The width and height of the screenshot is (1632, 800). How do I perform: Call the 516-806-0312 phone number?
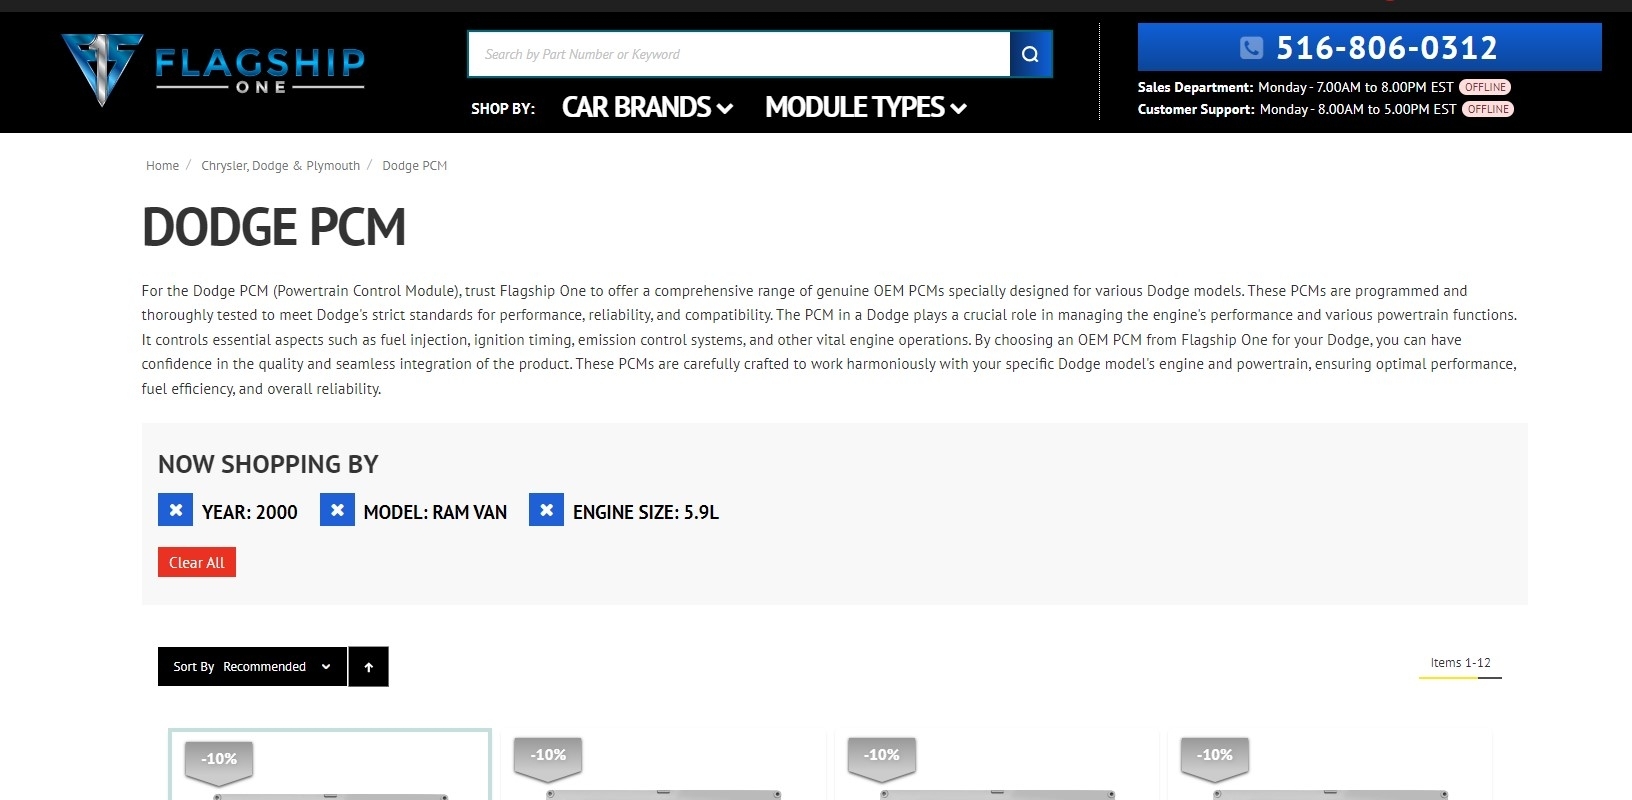[1386, 47]
